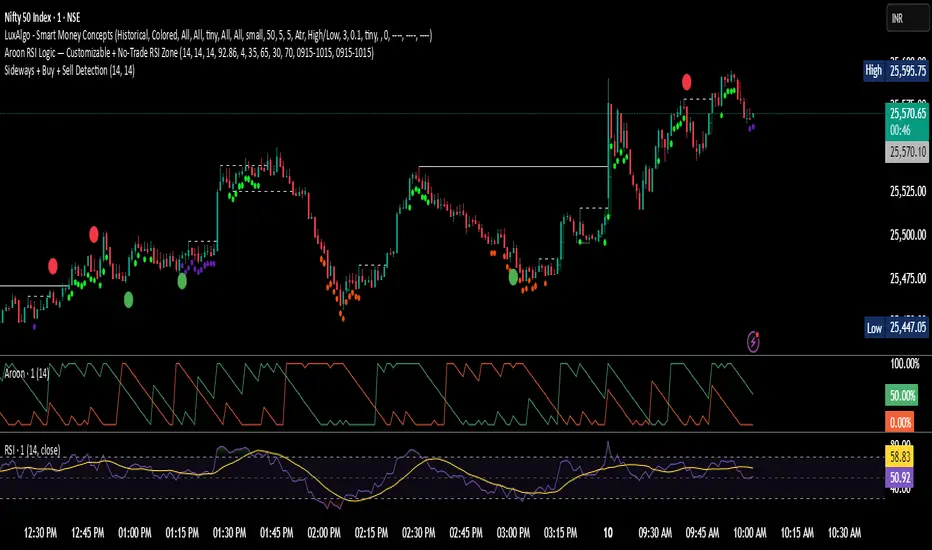Click the current price 25,570.65 label
Screen dimensions: 932x550
(907, 113)
